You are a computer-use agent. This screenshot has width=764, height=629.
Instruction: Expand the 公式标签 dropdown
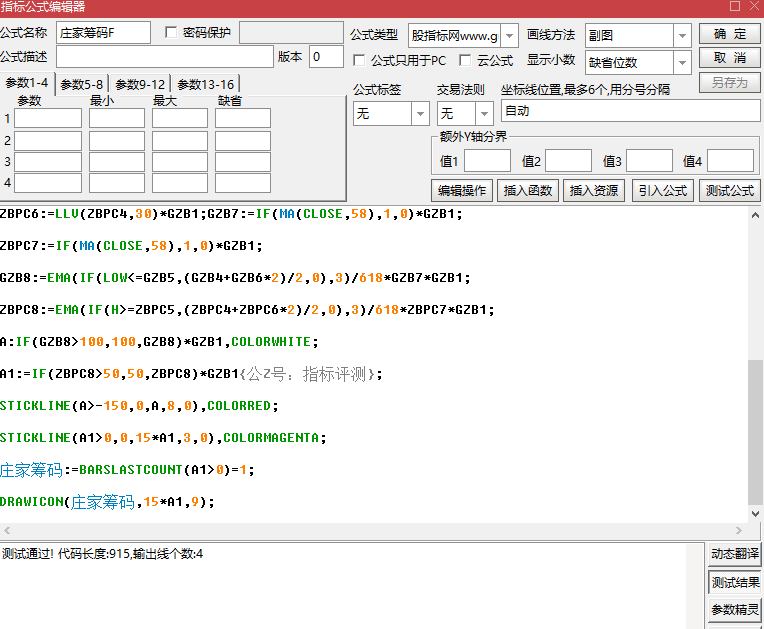click(420, 114)
